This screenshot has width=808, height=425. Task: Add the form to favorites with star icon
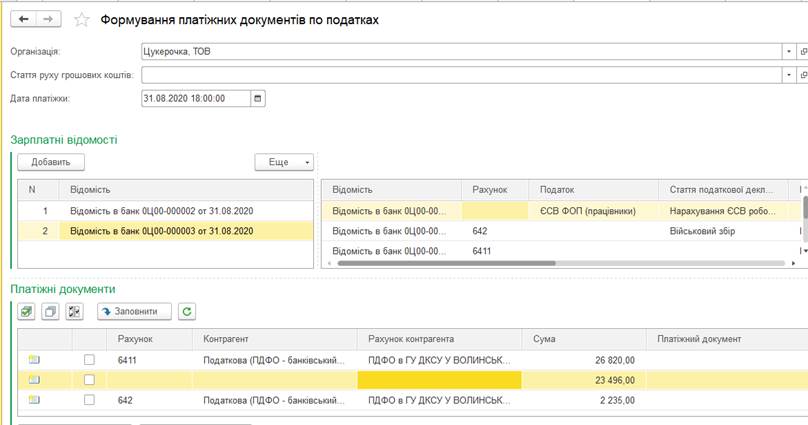click(x=81, y=20)
